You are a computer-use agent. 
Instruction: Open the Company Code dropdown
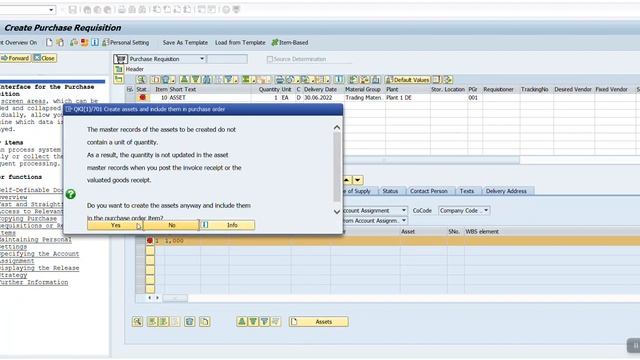pyautogui.click(x=486, y=211)
